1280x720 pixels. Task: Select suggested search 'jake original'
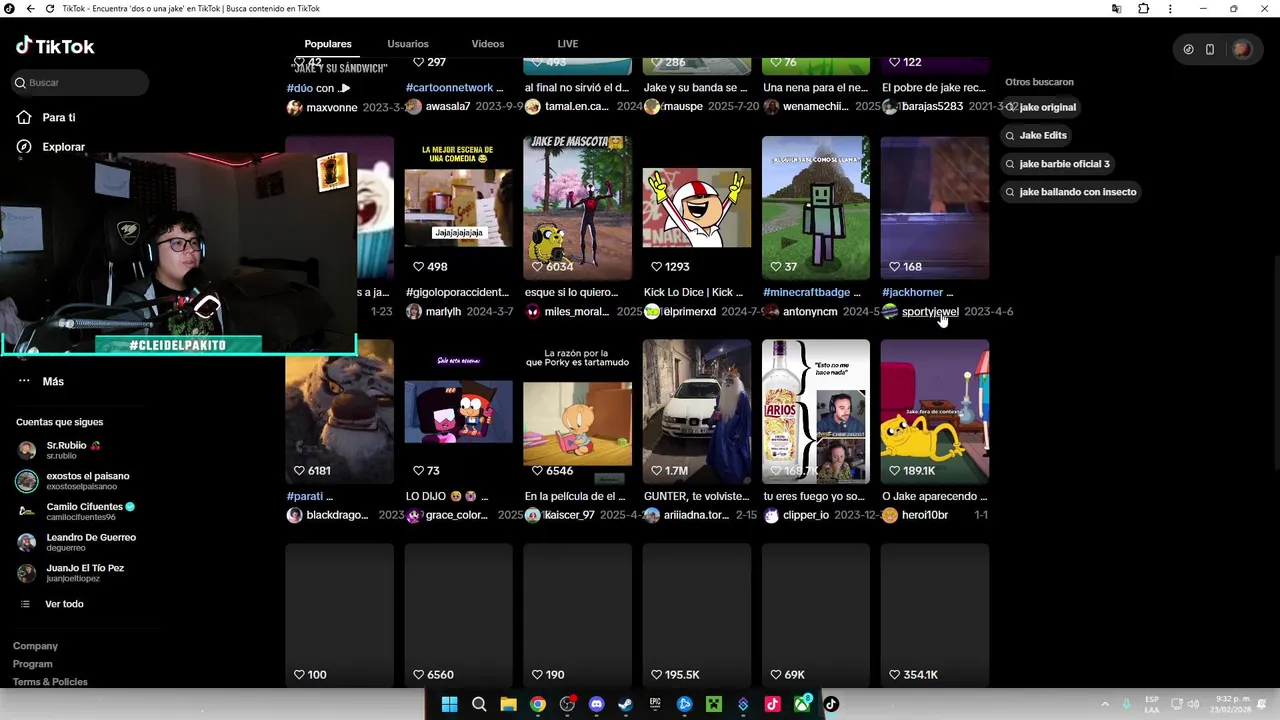1041,107
